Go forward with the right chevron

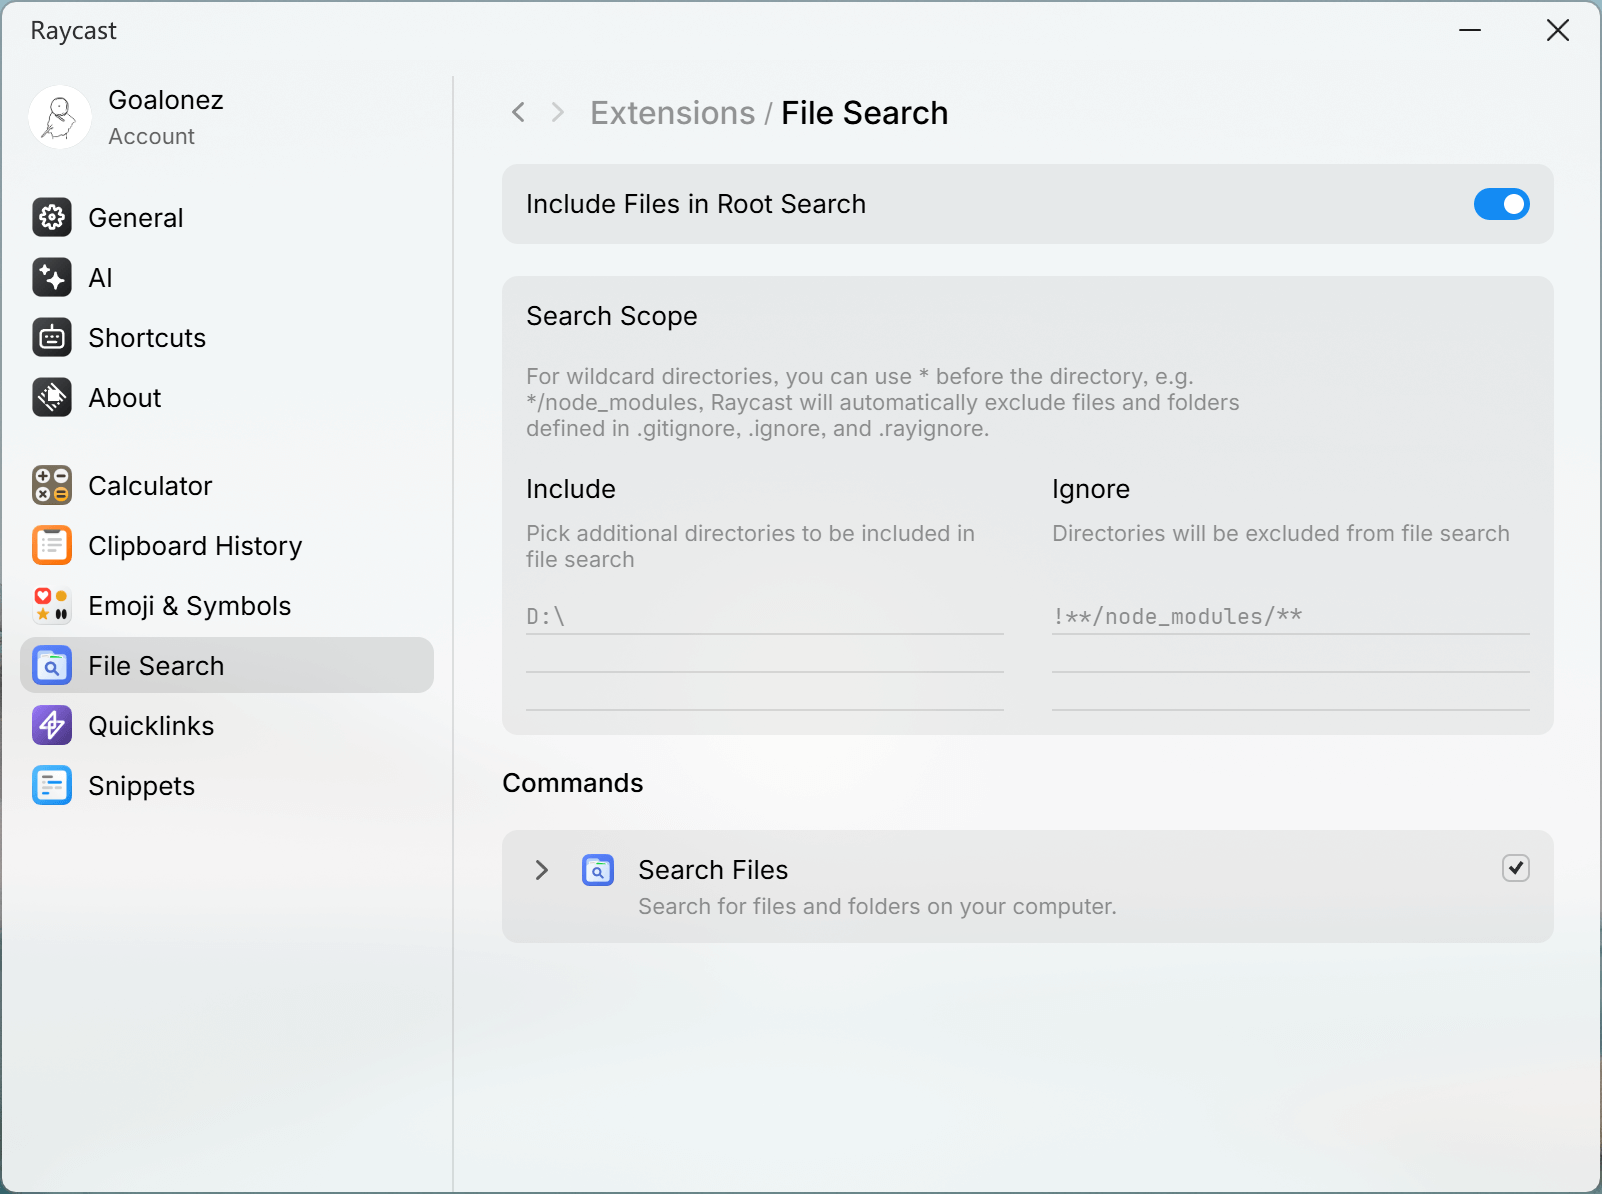(558, 112)
